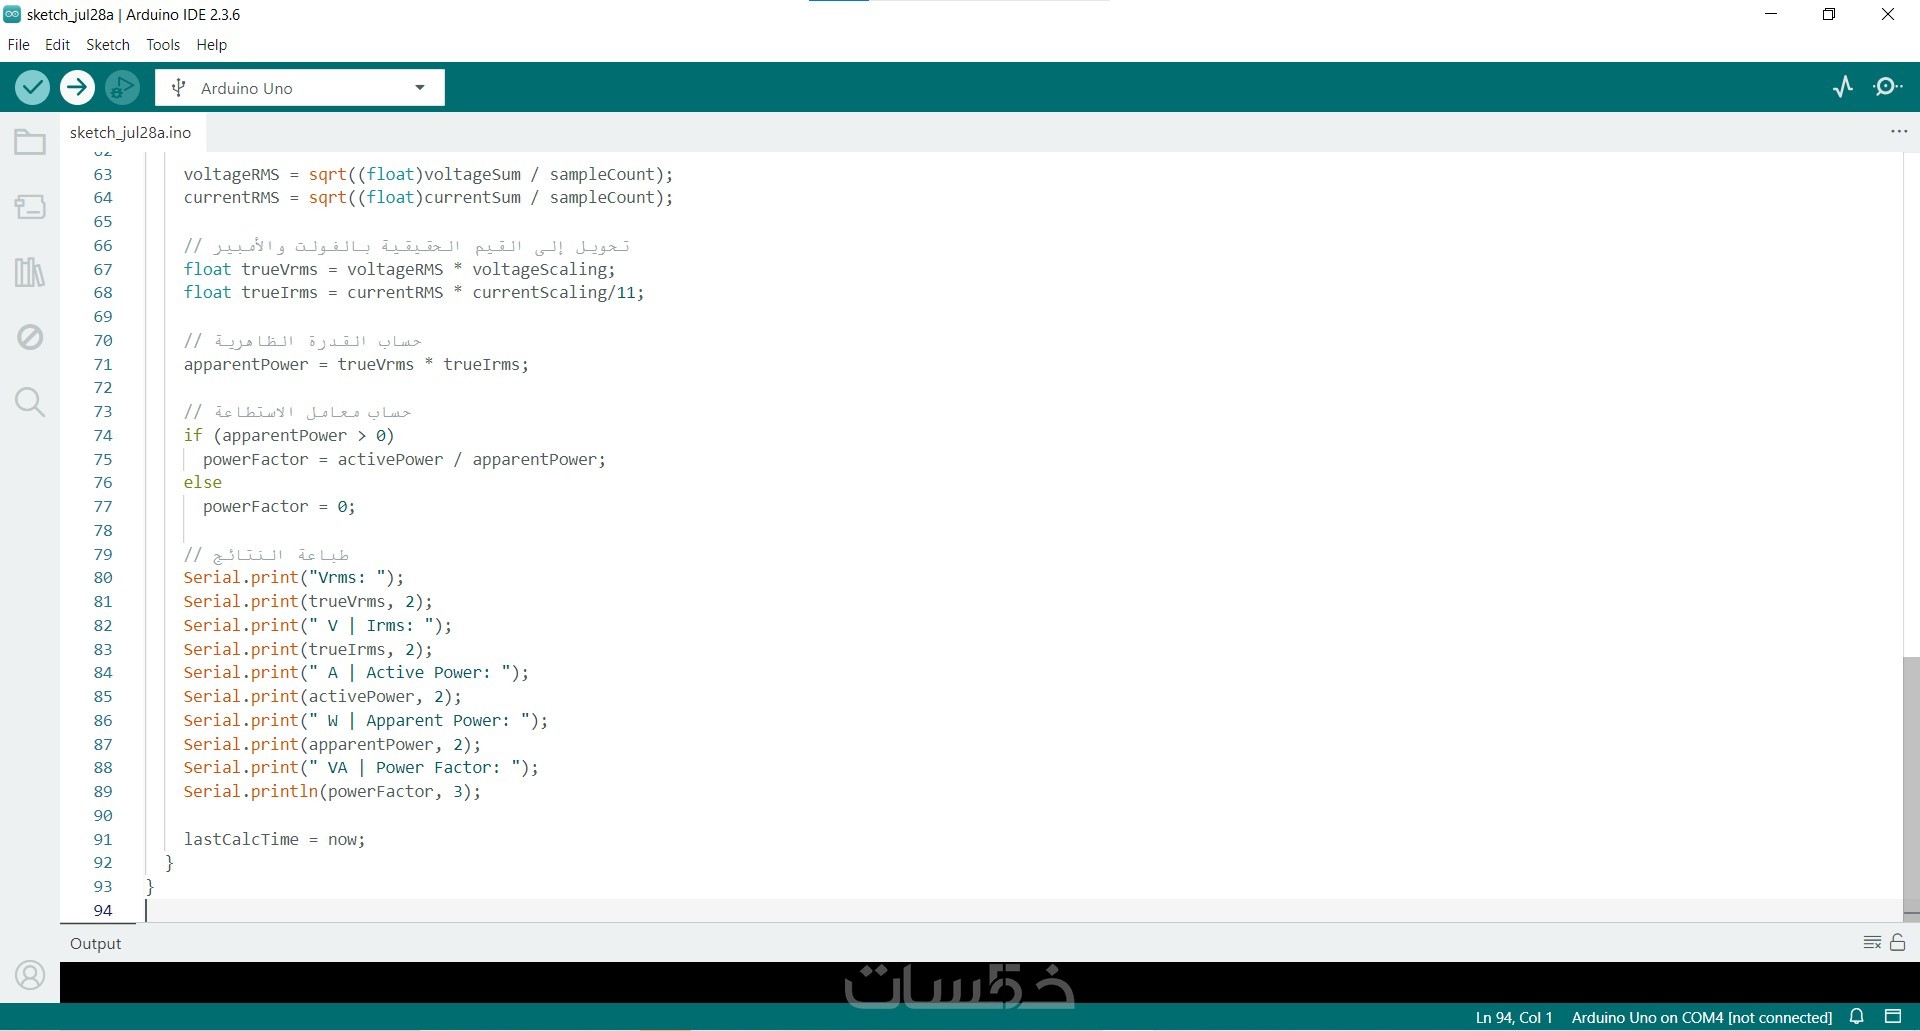Viewport: 1920px width, 1031px height.
Task: Click the 'else' keyword on line 76
Action: point(203,483)
